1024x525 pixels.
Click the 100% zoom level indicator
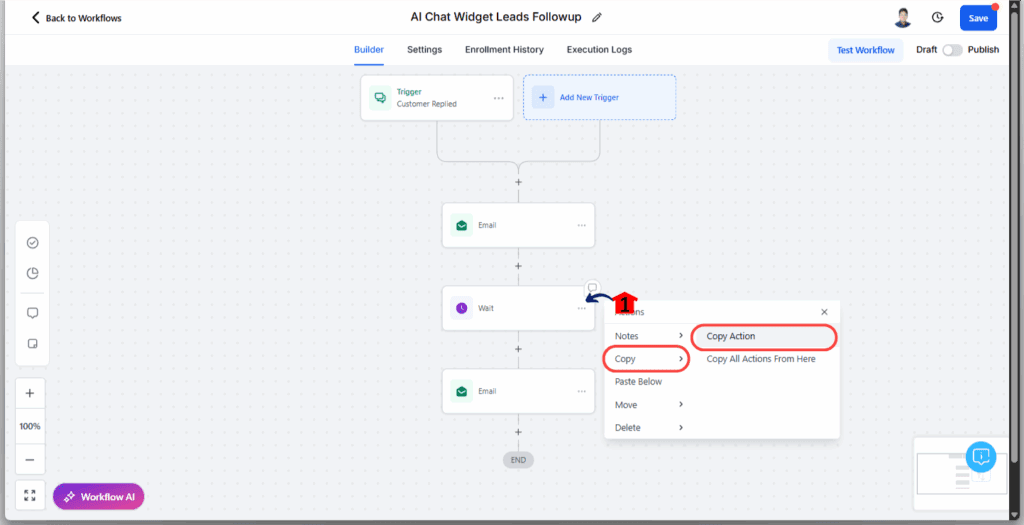(30, 426)
